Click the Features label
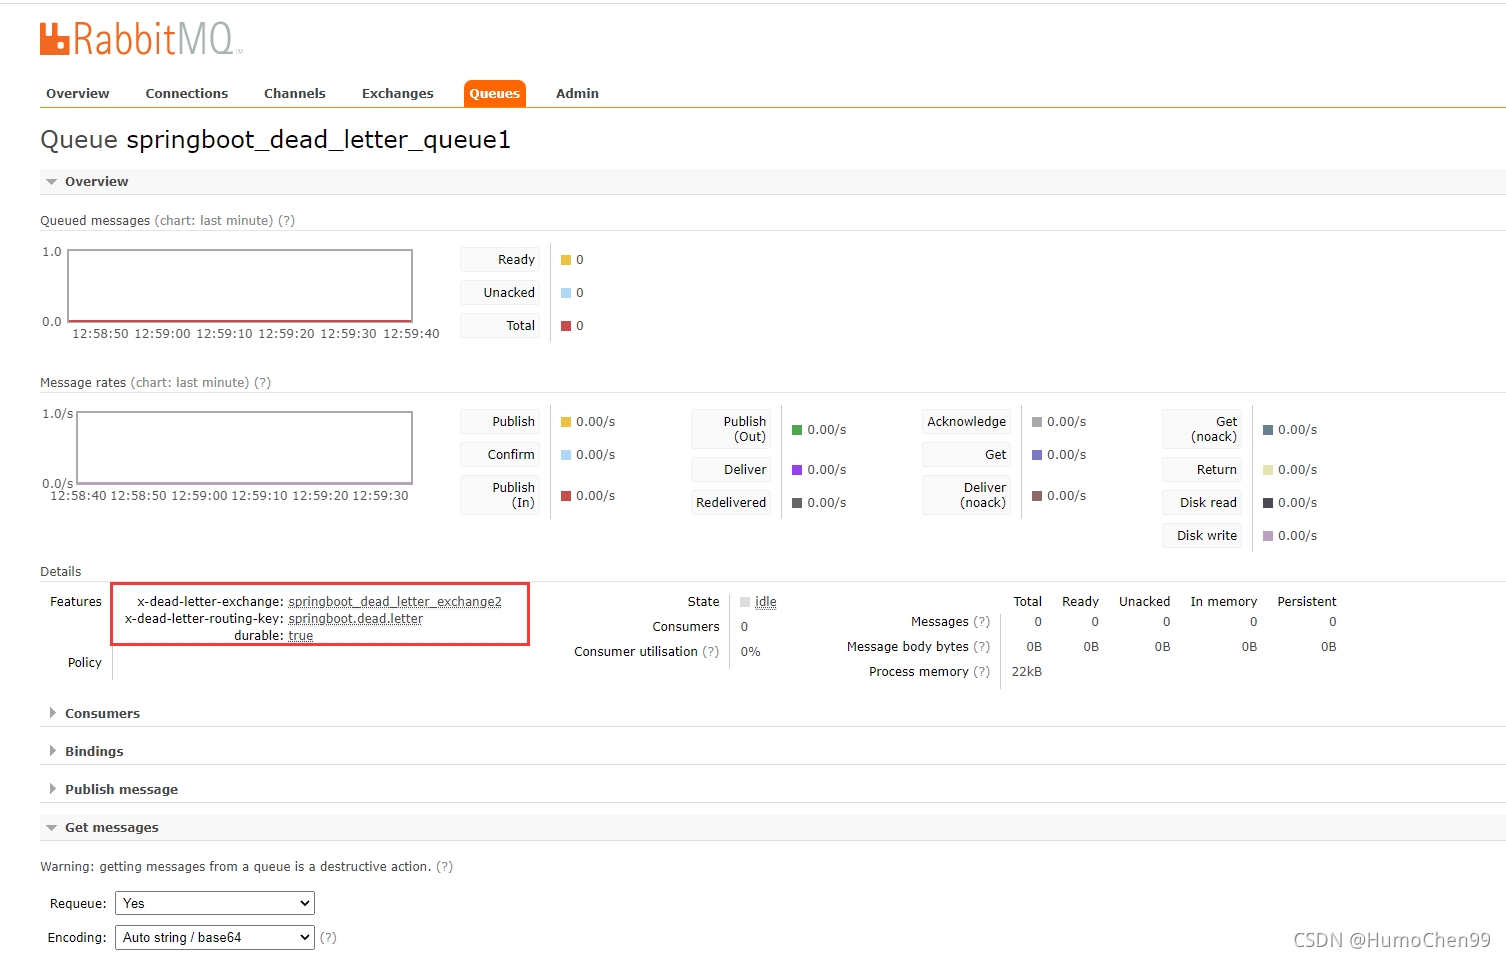1506x958 pixels. click(x=76, y=601)
